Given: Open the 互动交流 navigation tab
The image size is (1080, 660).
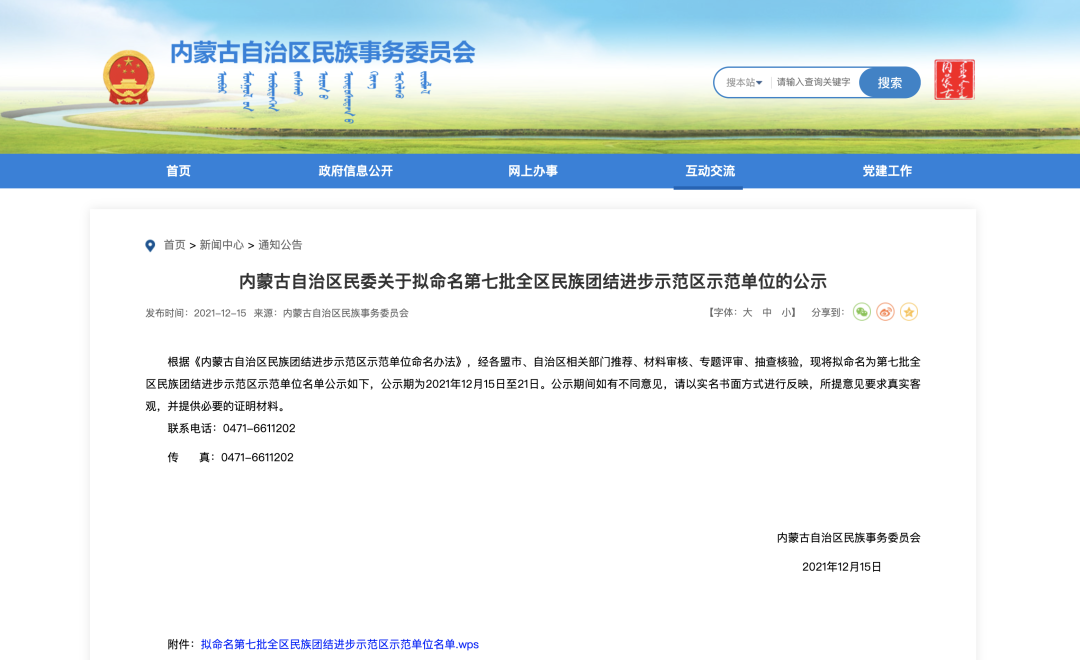Looking at the screenshot, I should [709, 171].
